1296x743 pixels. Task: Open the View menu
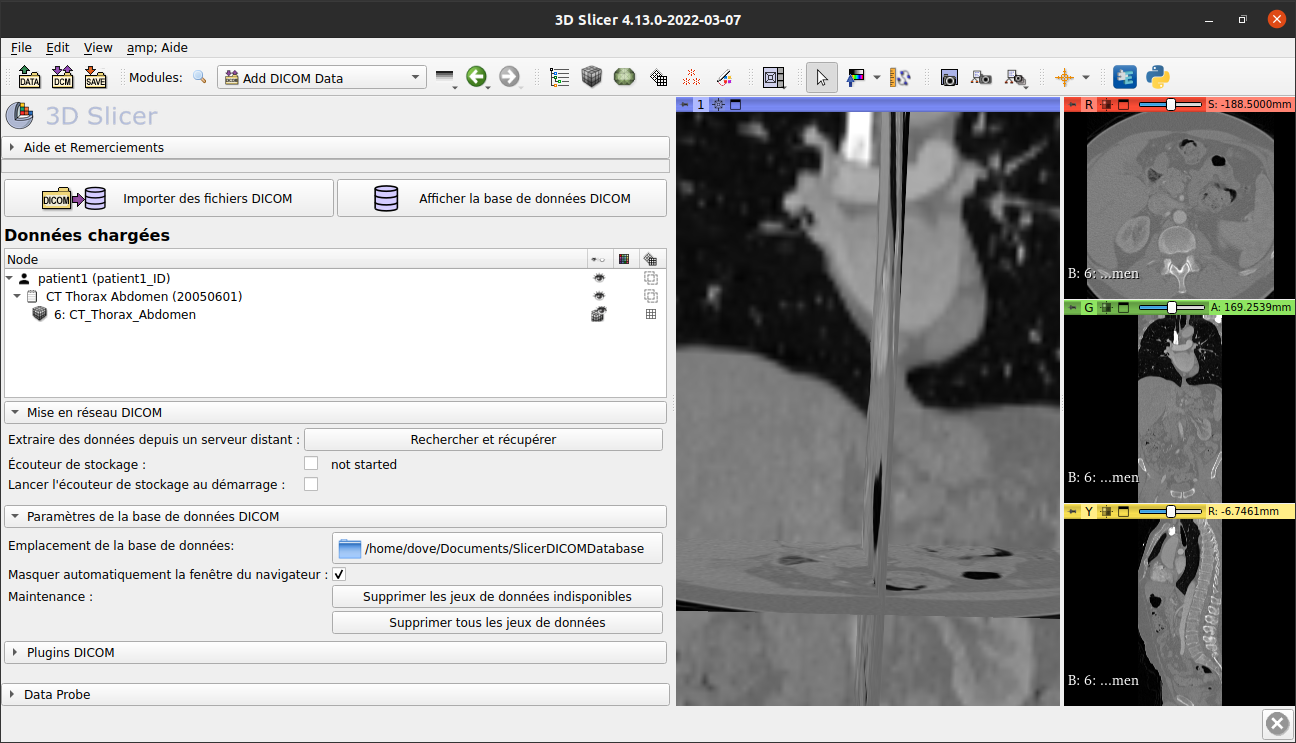click(97, 47)
